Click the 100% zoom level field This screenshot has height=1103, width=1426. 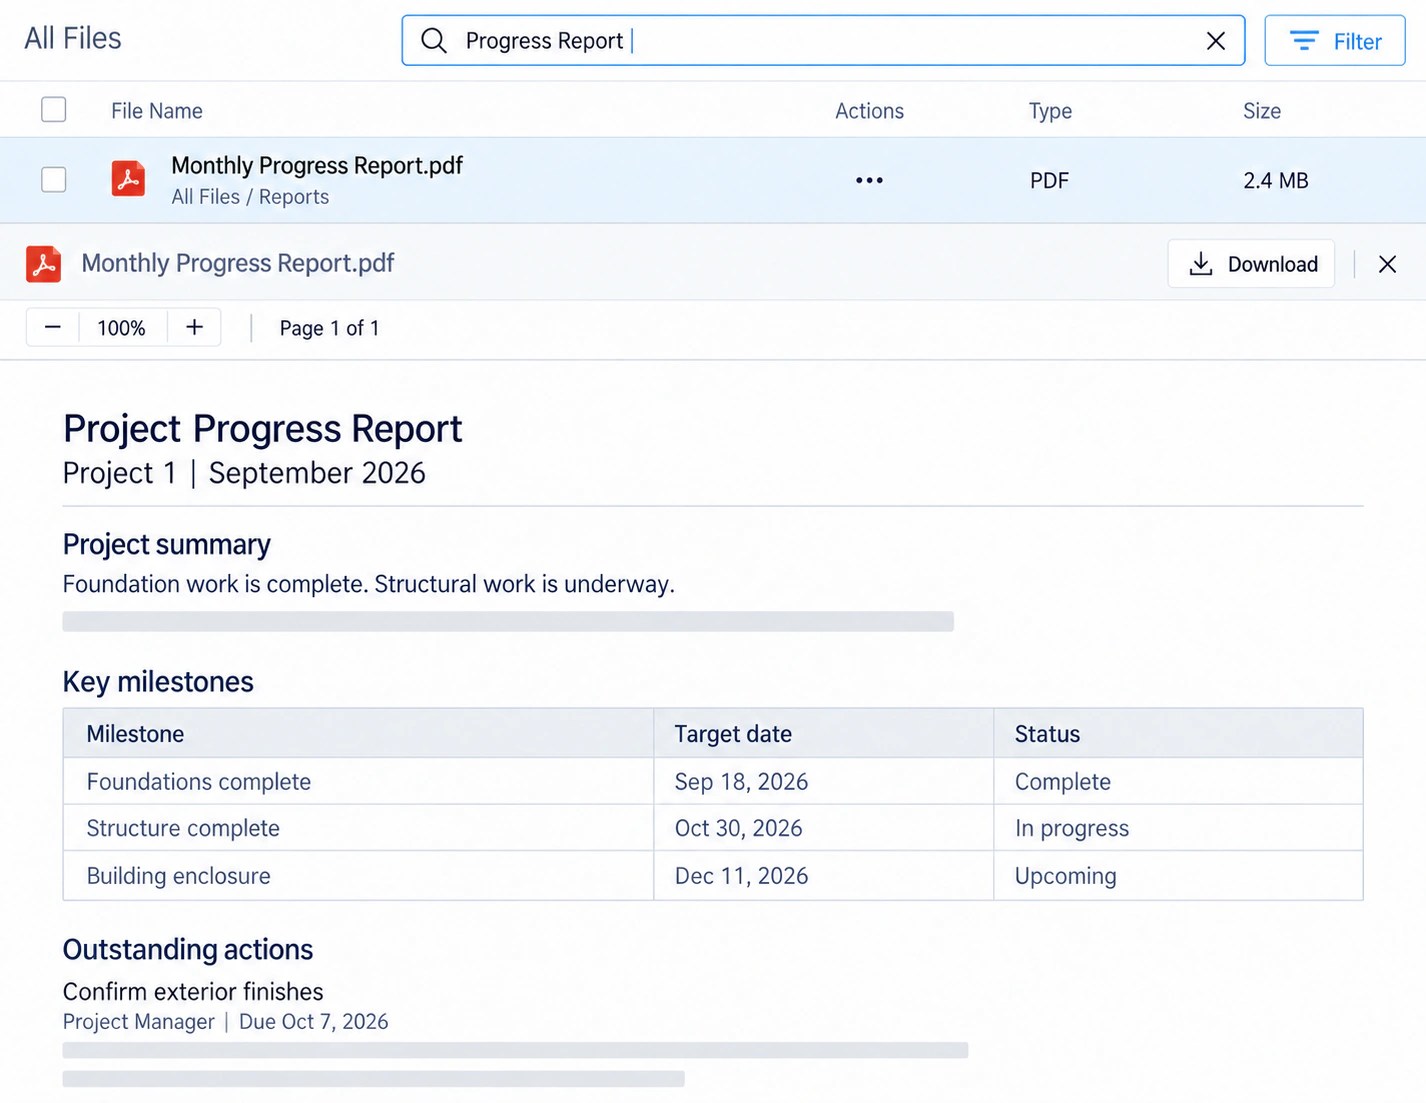[x=121, y=328]
